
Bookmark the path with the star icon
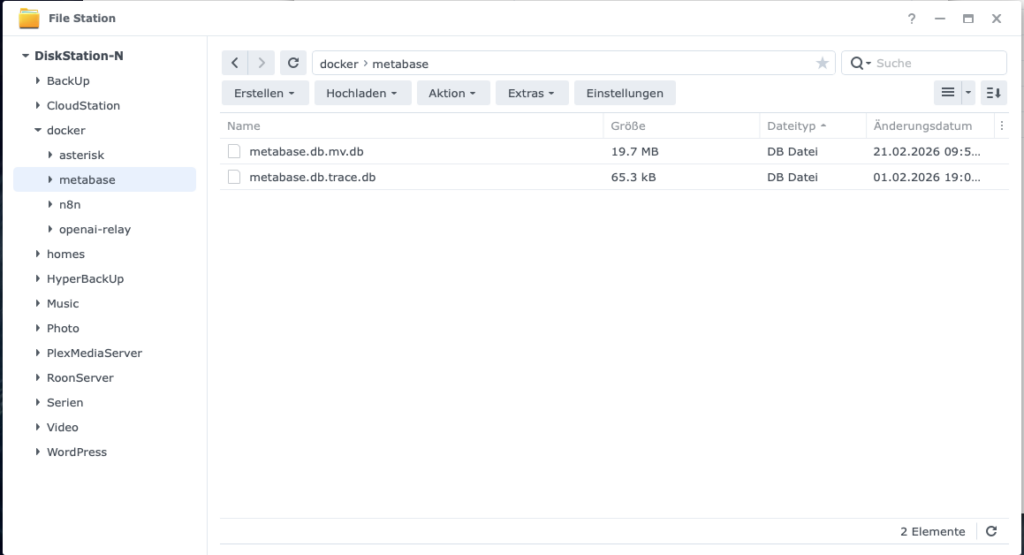click(822, 63)
